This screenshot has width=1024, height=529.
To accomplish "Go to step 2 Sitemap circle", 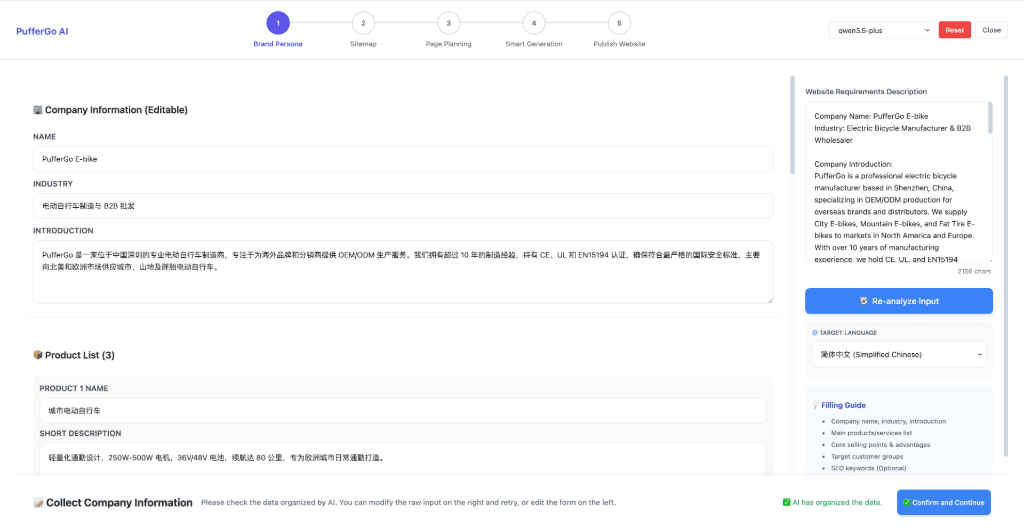I will tap(363, 24).
